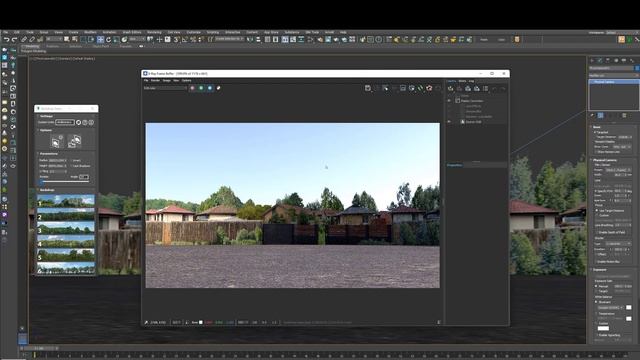
Task: Toggle the red channel button in Frame Buffer
Action: pyautogui.click(x=192, y=88)
